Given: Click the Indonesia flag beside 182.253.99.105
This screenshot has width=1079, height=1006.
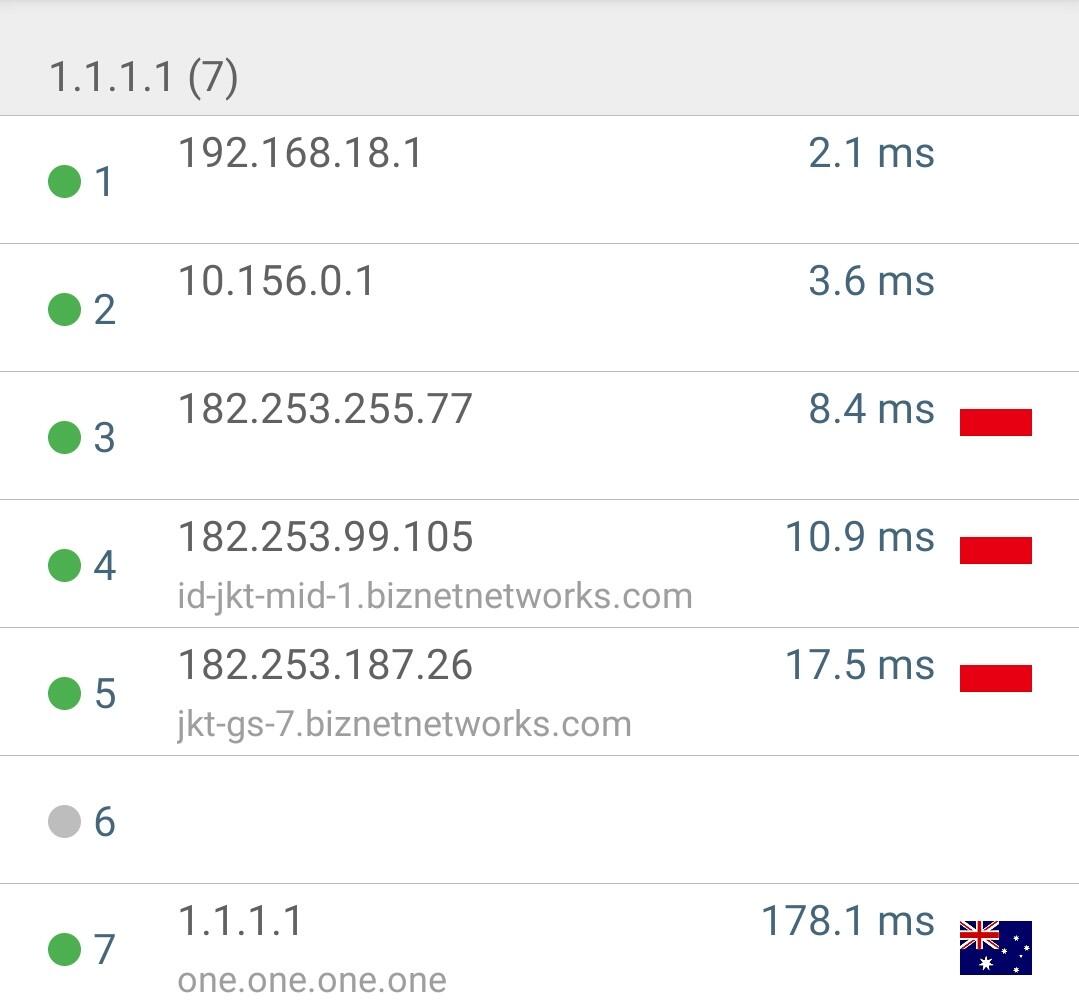Looking at the screenshot, I should coord(995,551).
